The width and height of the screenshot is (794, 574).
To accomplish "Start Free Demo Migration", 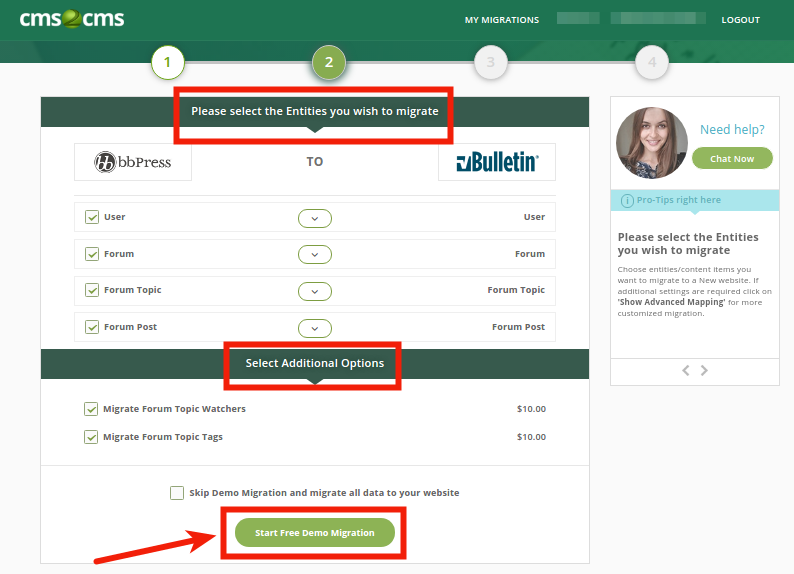I will point(315,532).
